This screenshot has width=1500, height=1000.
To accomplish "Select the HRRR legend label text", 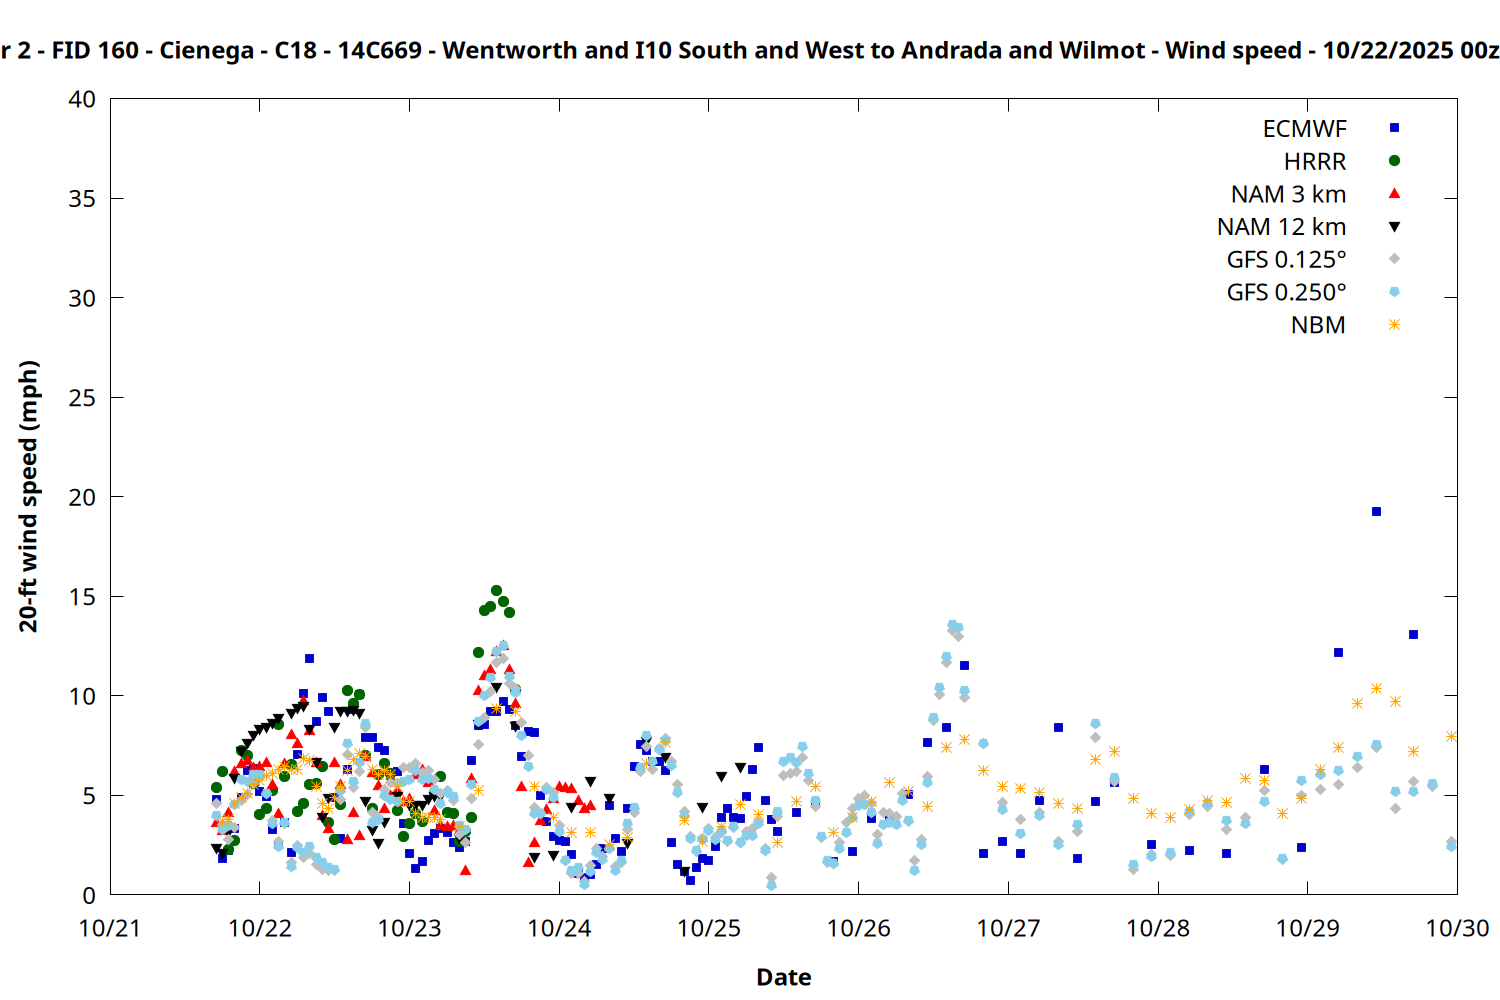I will point(1314,162).
